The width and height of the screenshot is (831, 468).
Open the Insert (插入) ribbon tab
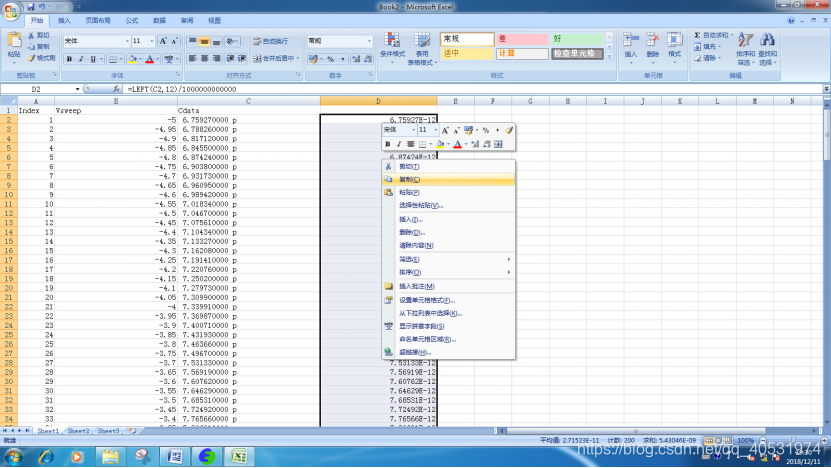[64, 21]
